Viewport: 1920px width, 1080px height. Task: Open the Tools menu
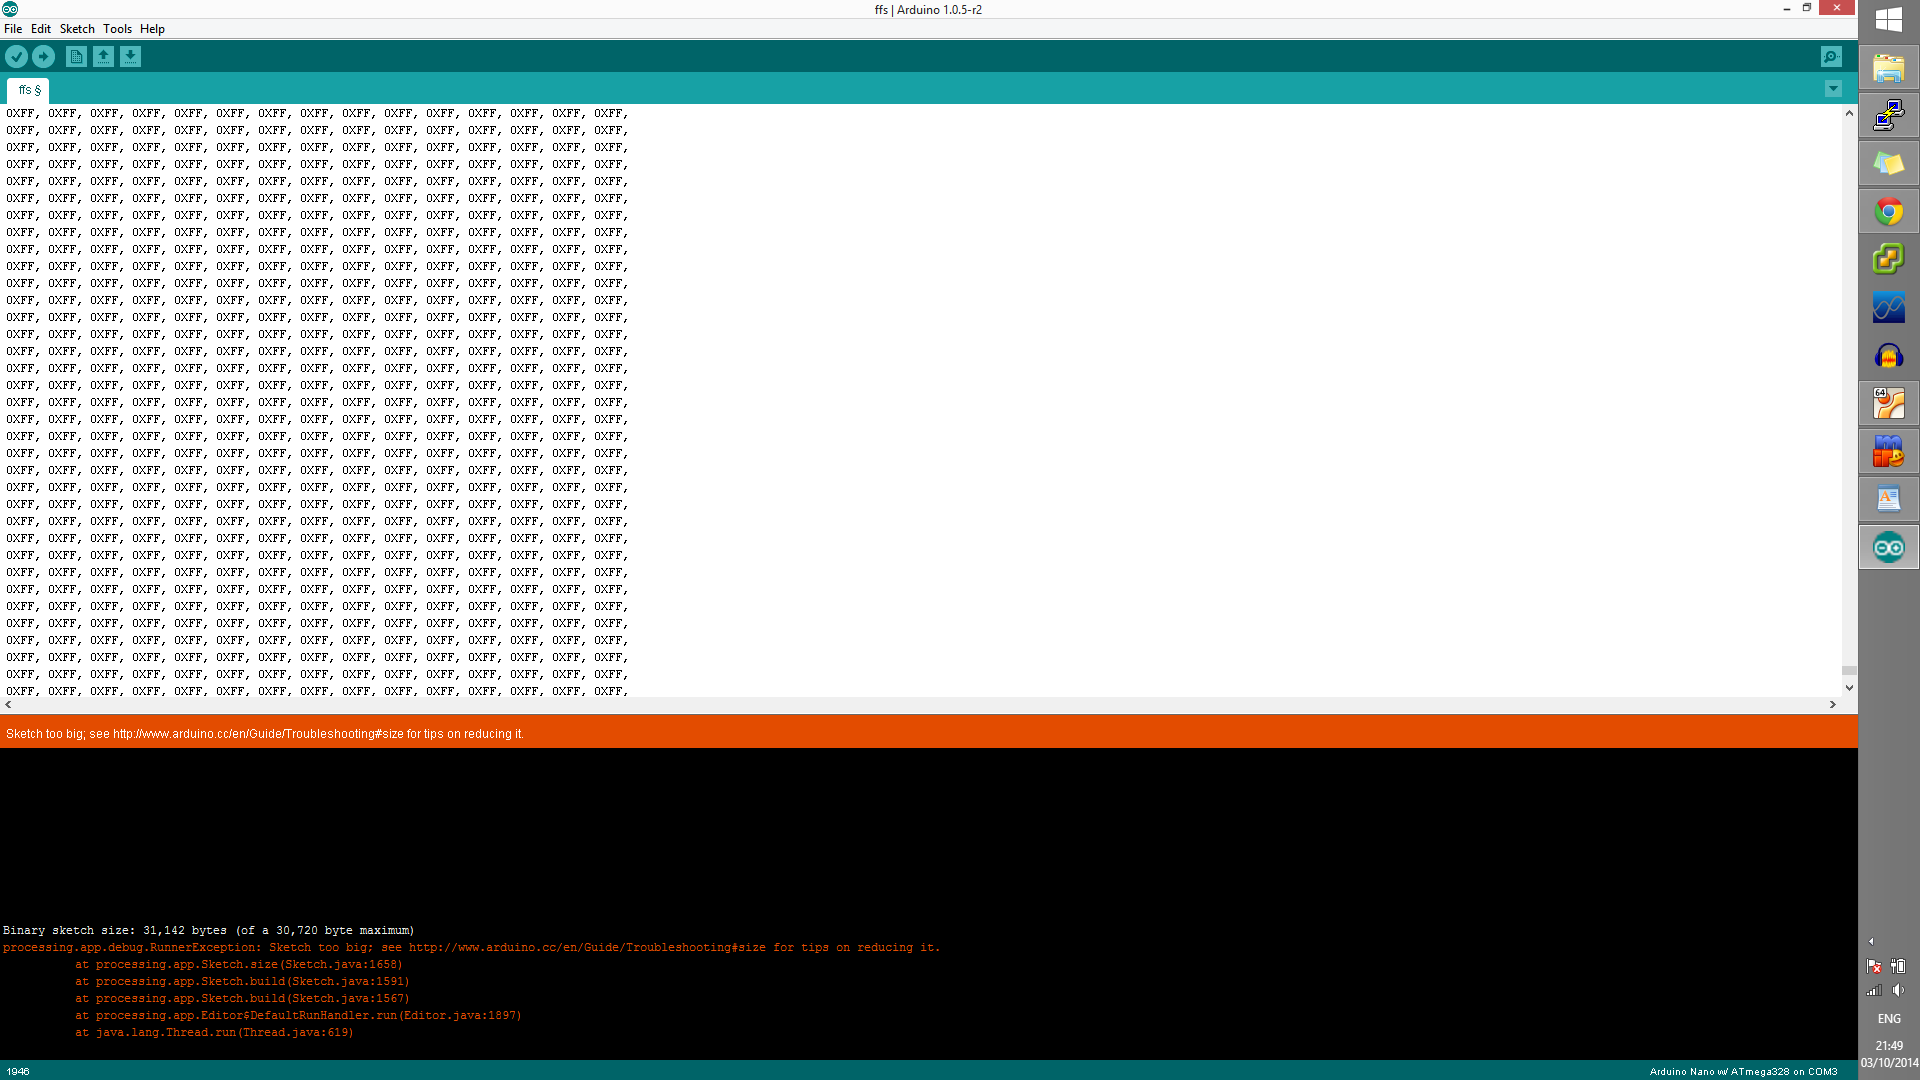pyautogui.click(x=117, y=28)
